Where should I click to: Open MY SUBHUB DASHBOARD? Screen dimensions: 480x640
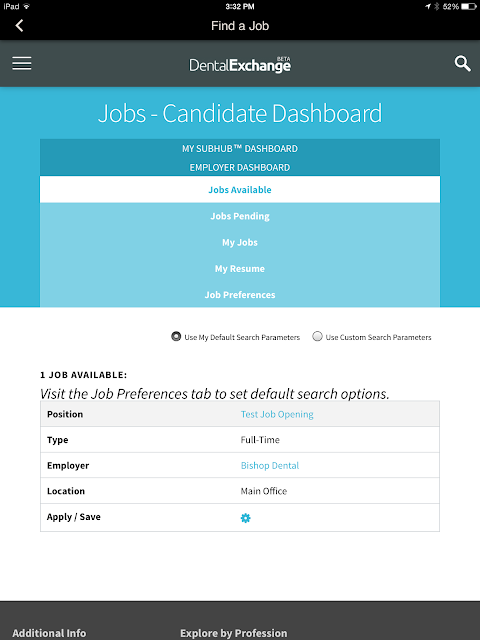point(240,149)
